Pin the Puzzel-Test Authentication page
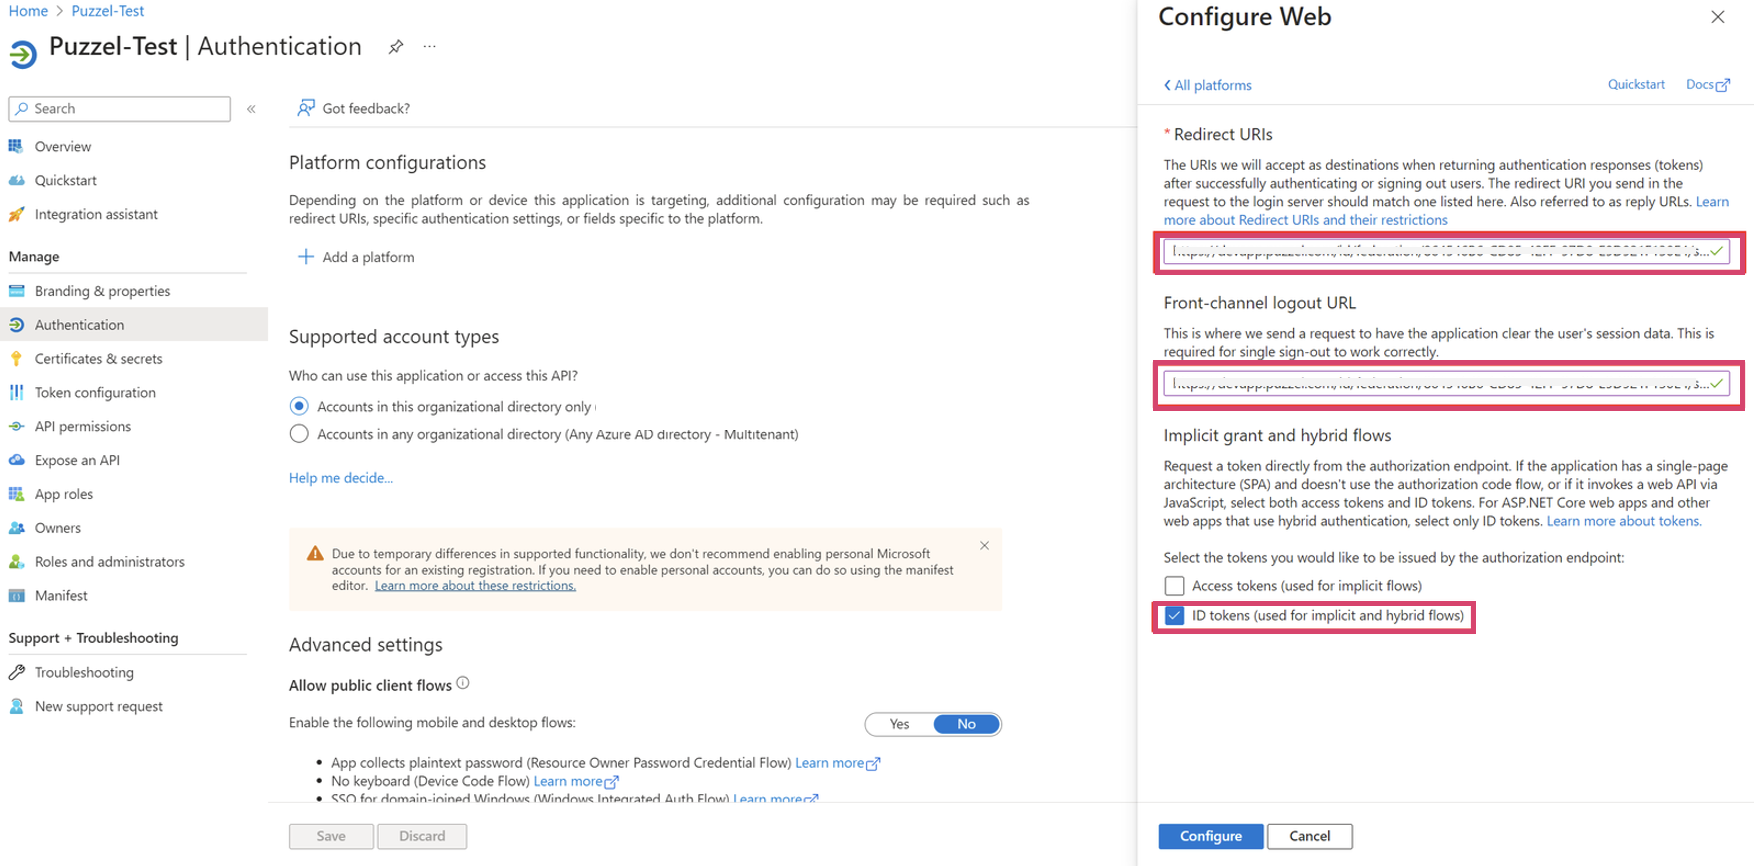This screenshot has height=866, width=1764. 396,47
